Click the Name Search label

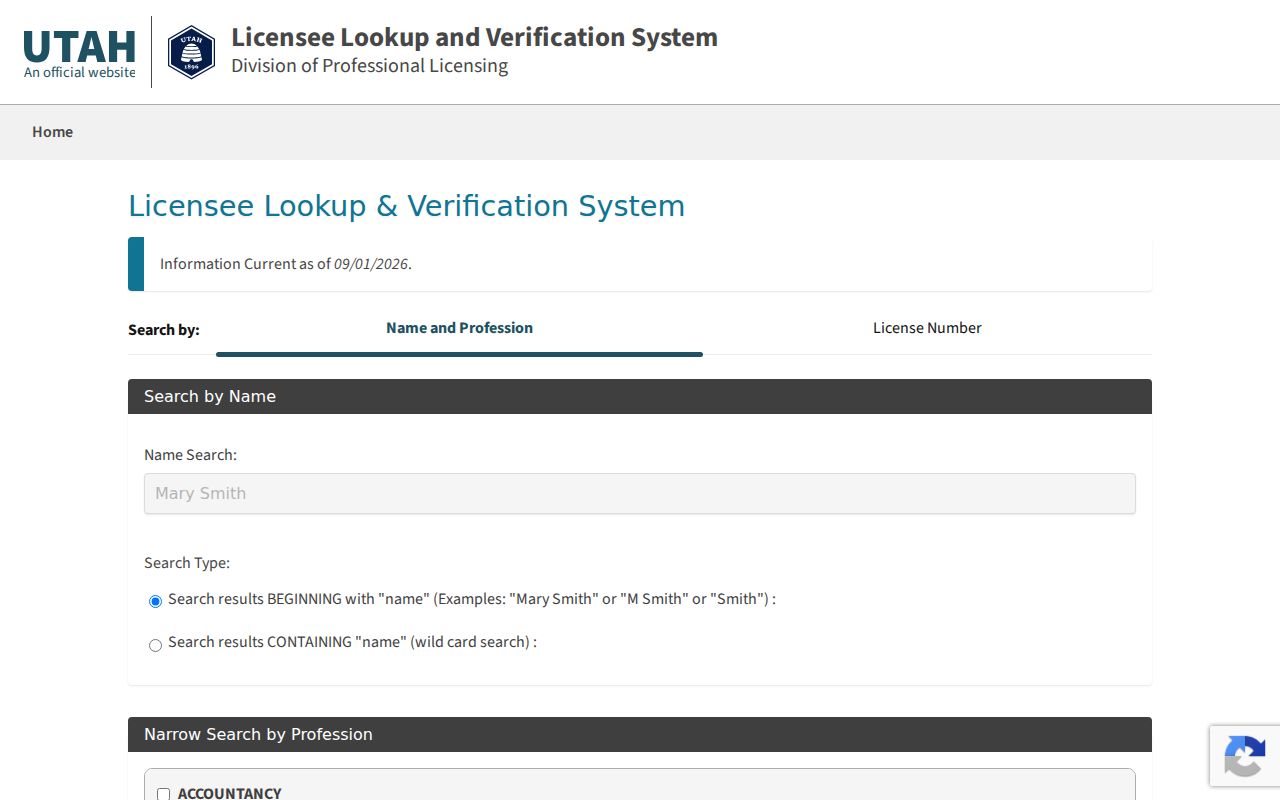pos(190,455)
